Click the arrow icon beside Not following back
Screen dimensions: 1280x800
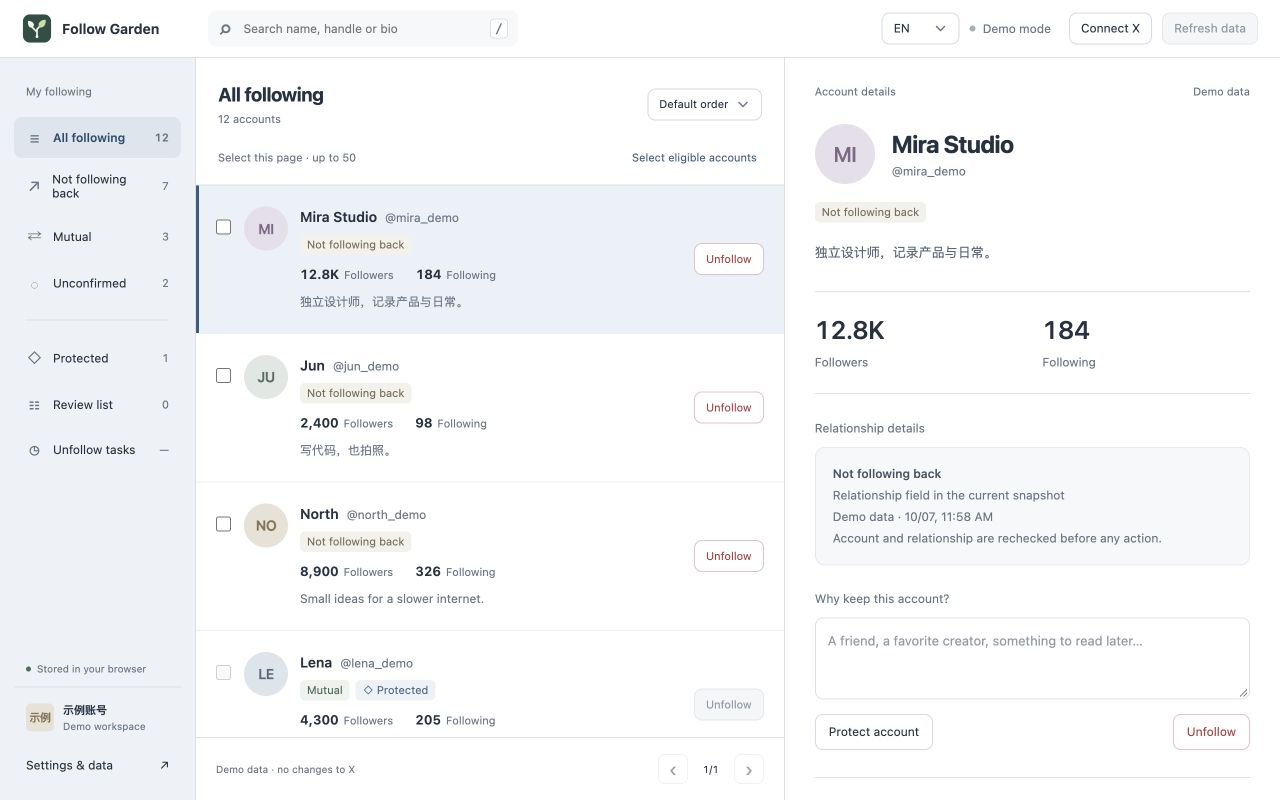coord(34,186)
